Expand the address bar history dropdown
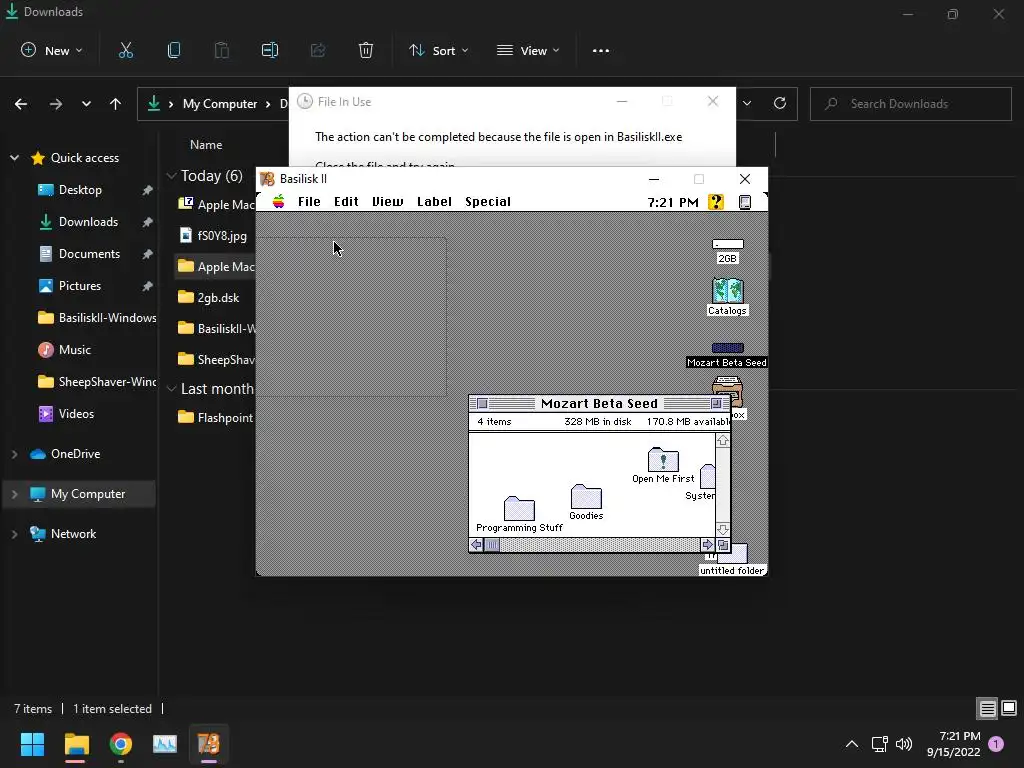The image size is (1024, 768). 747,103
